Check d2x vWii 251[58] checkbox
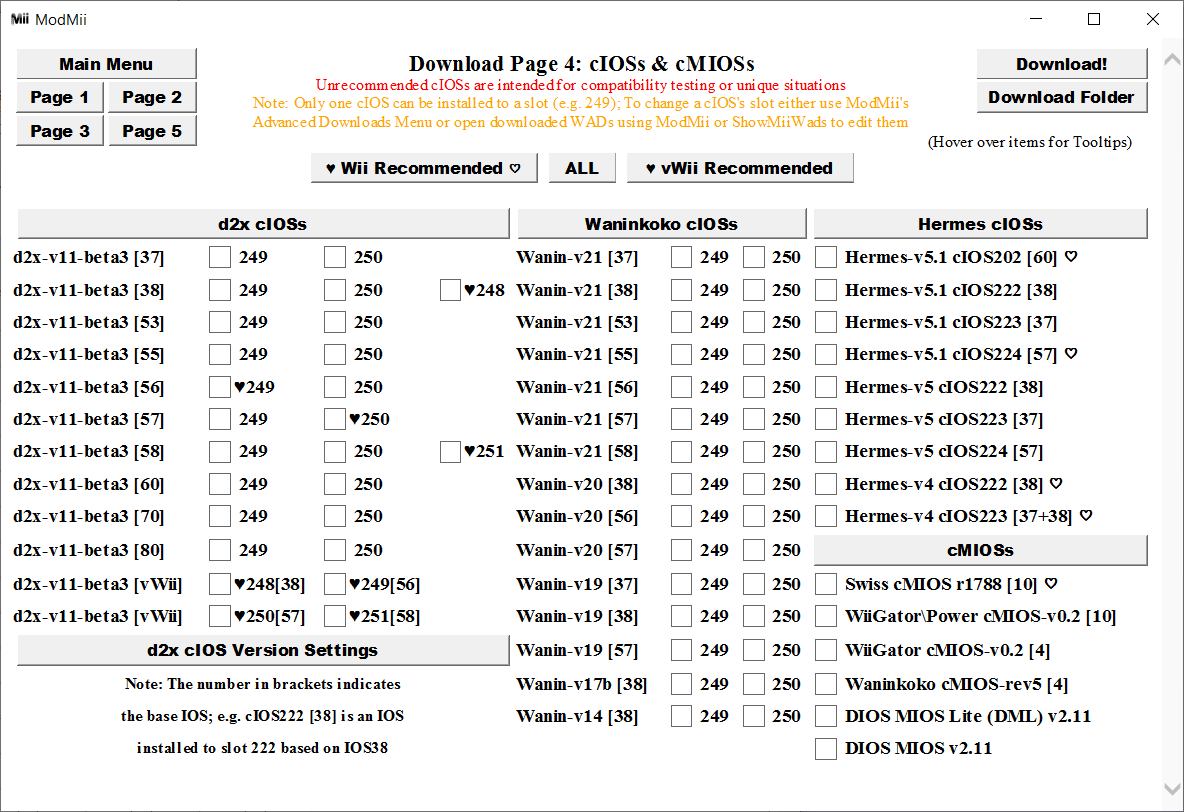This screenshot has width=1184, height=812. 335,616
